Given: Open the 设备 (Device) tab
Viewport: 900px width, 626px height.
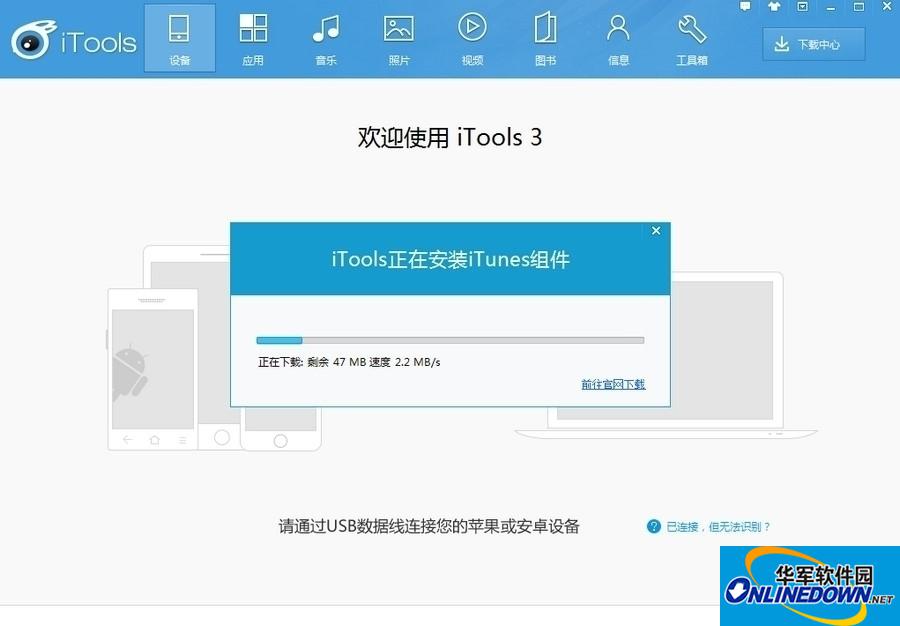Looking at the screenshot, I should [x=180, y=38].
